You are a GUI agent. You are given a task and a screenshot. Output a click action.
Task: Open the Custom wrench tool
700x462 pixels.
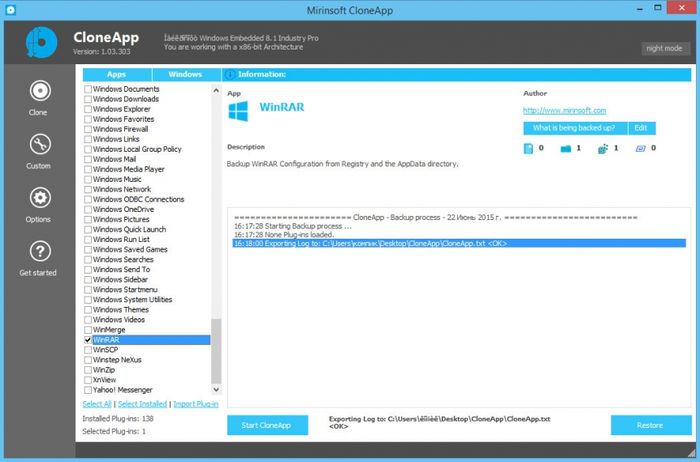(39, 144)
